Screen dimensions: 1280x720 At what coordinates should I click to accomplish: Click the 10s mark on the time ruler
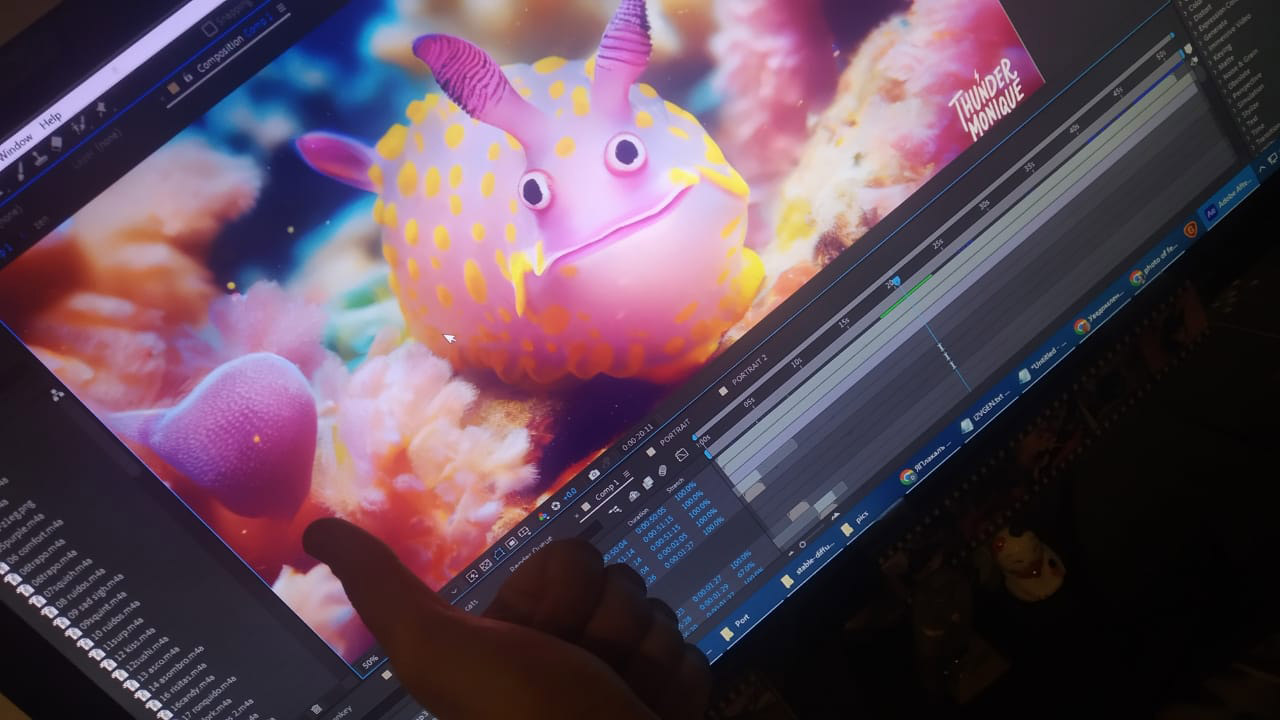coord(796,362)
